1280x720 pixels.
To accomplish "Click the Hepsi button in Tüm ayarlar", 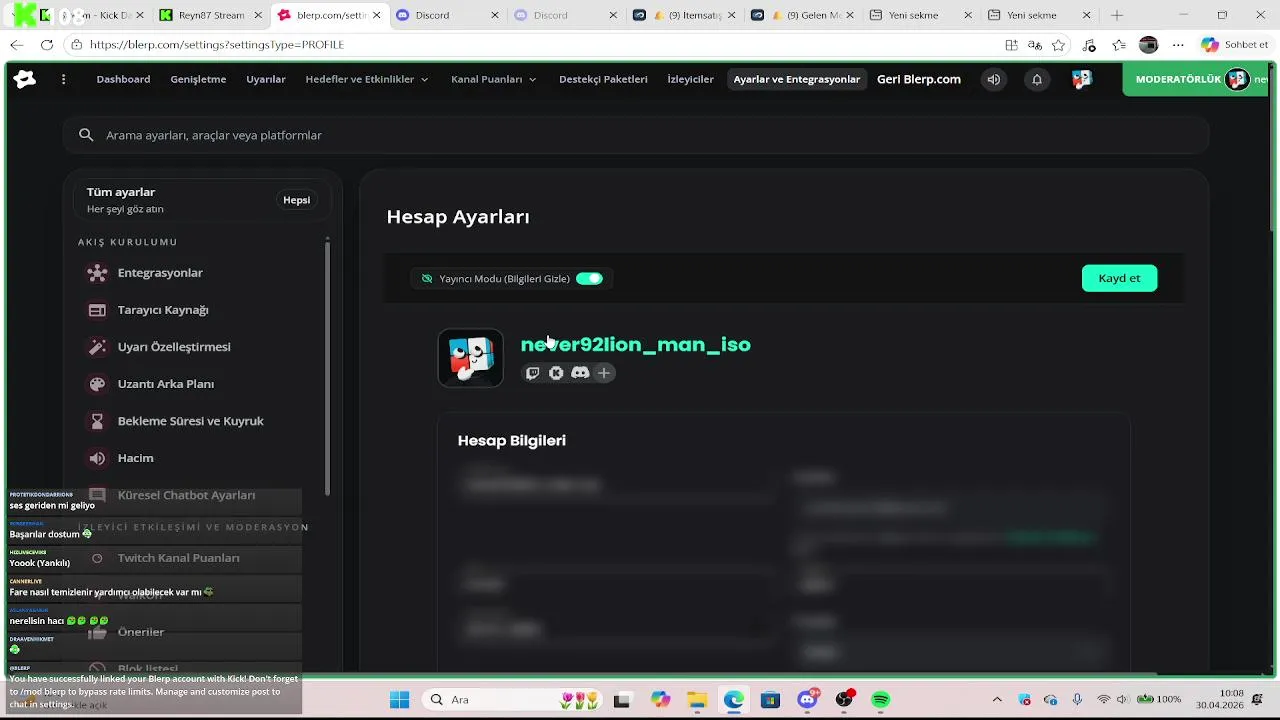I will click(296, 200).
